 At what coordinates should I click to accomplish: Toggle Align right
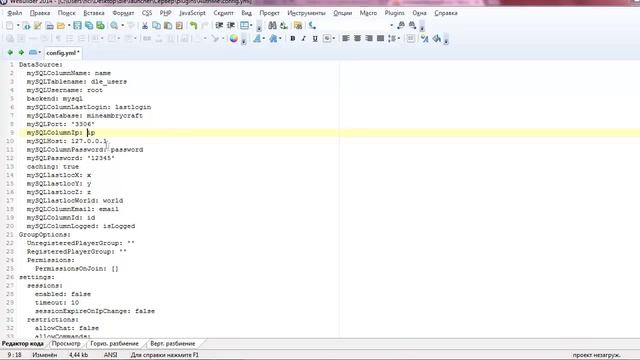(x=369, y=38)
